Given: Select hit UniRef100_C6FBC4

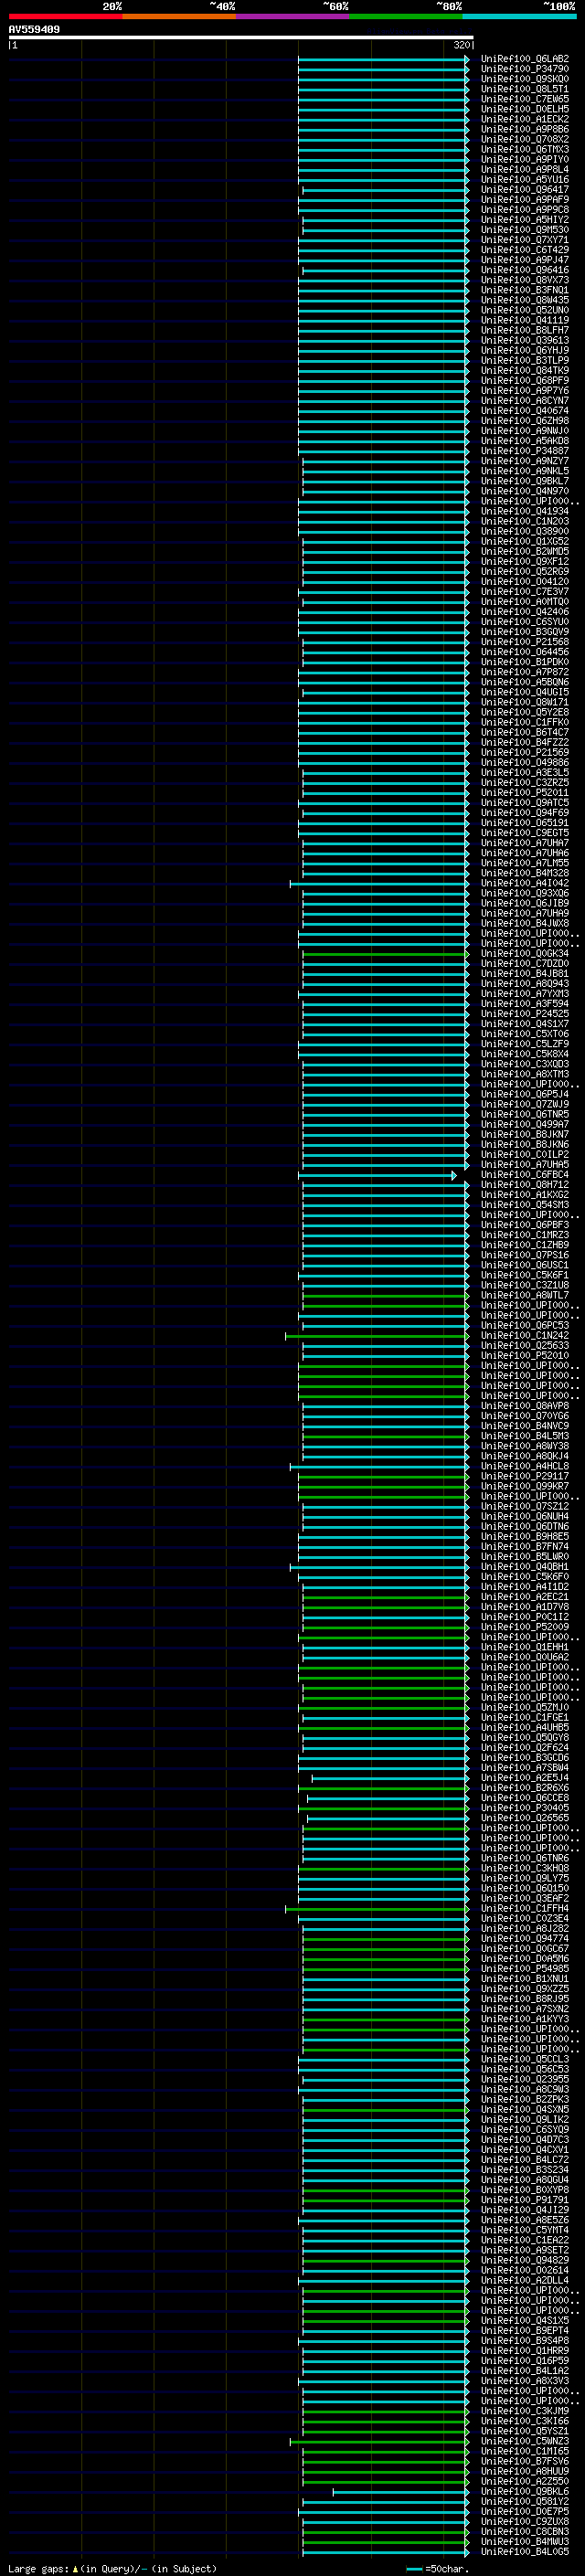Looking at the screenshot, I should (x=525, y=1175).
